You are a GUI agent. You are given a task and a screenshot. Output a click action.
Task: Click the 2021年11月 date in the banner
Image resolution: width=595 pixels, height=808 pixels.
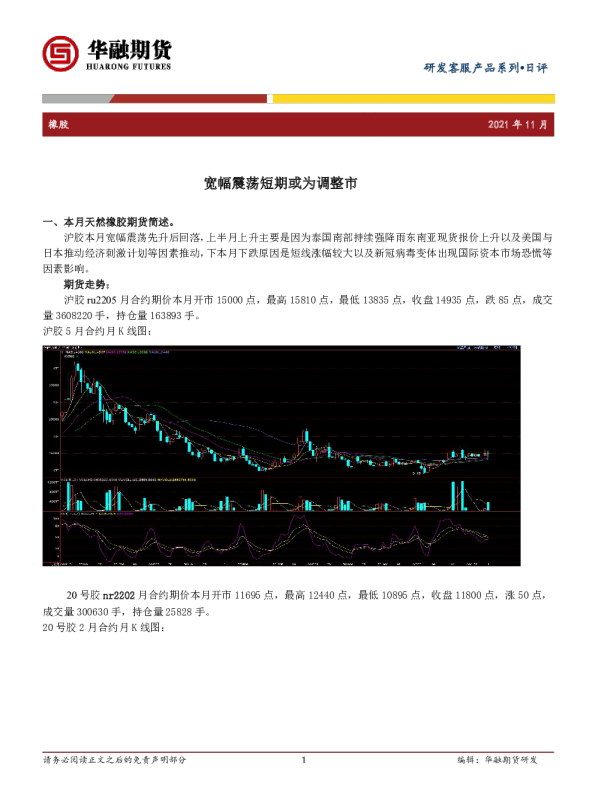[517, 124]
